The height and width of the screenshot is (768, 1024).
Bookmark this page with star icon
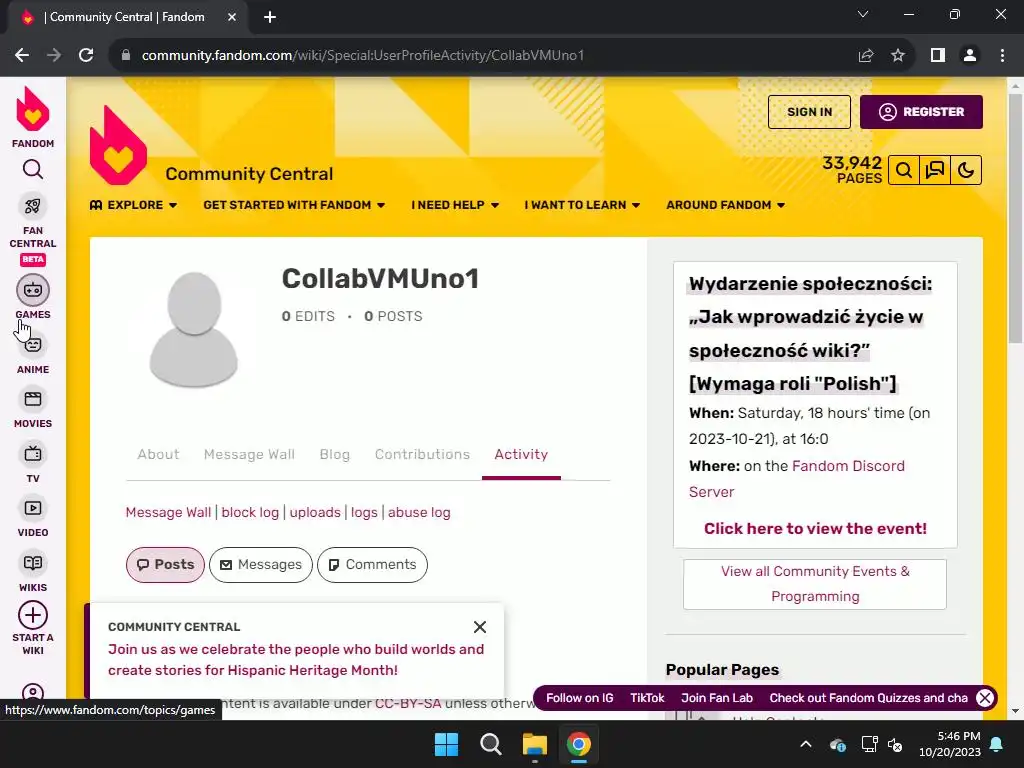pyautogui.click(x=898, y=56)
